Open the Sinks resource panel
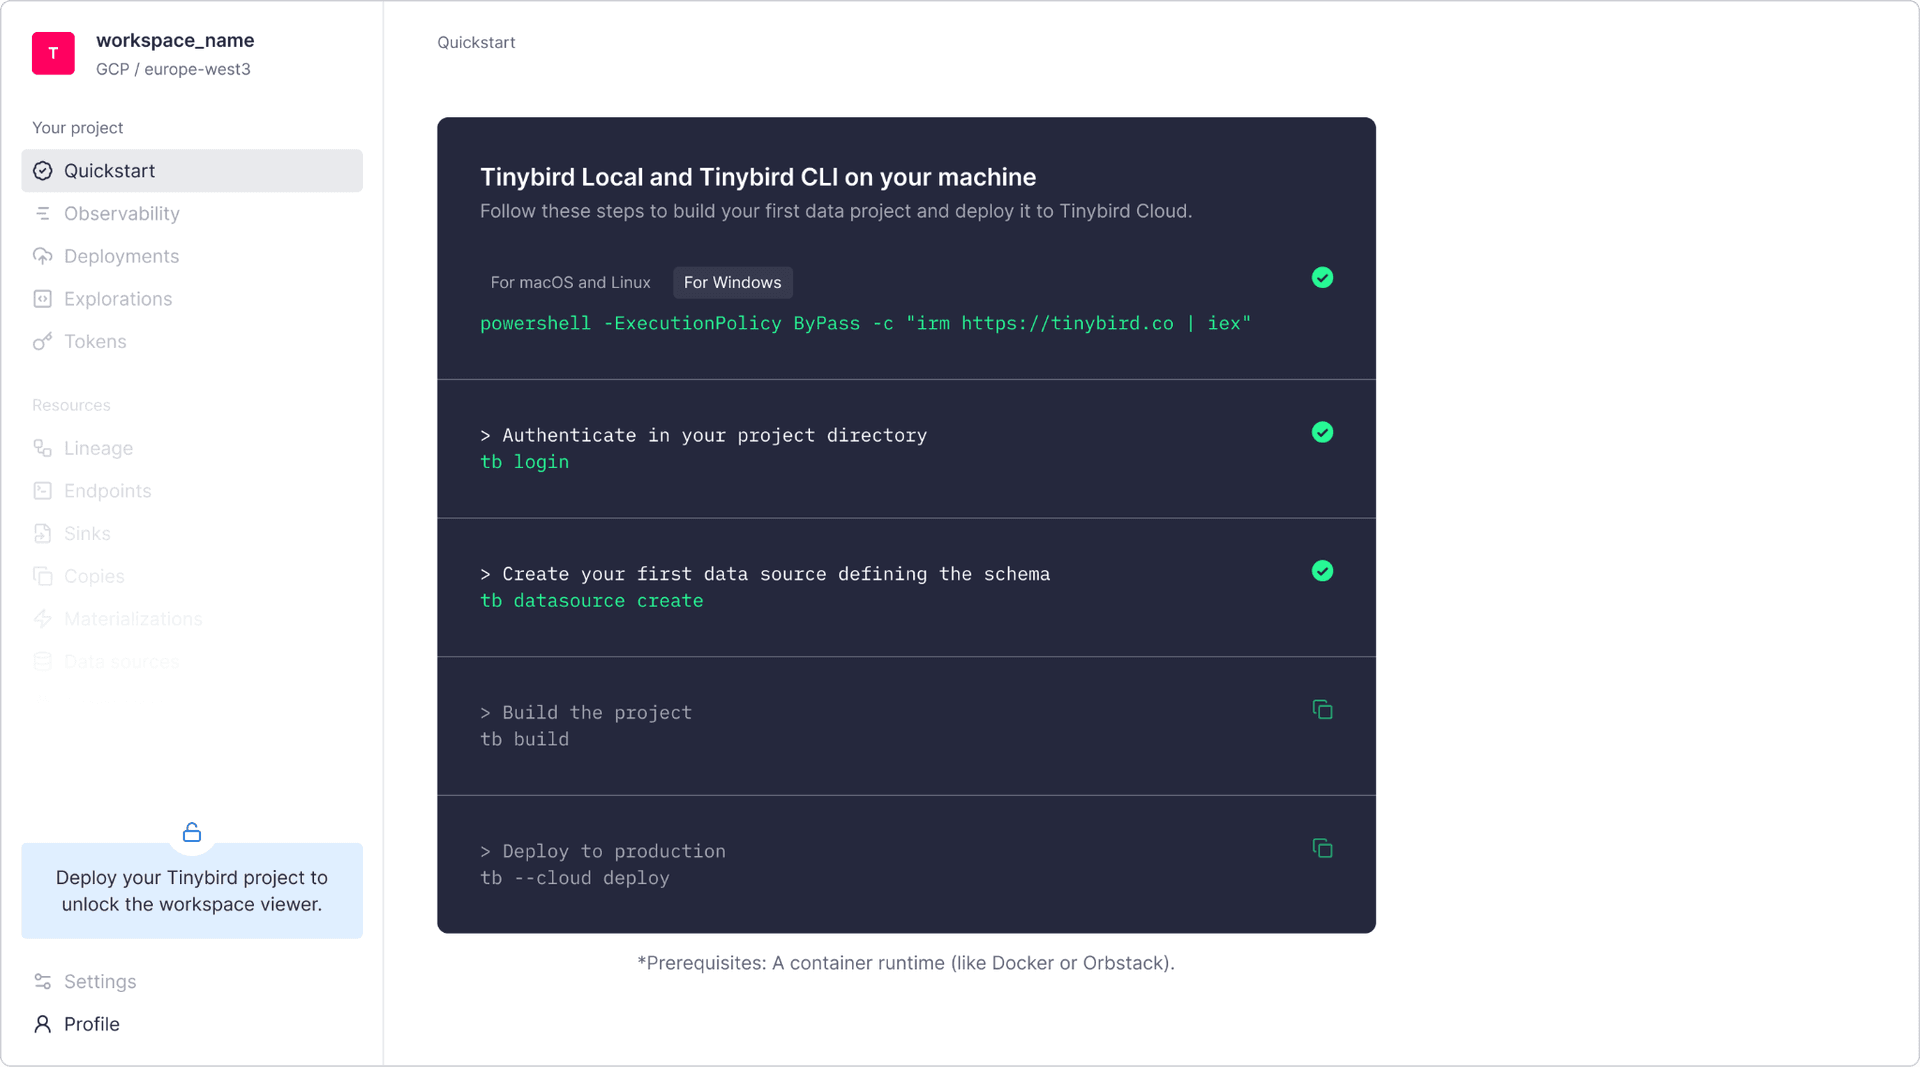 coord(87,533)
